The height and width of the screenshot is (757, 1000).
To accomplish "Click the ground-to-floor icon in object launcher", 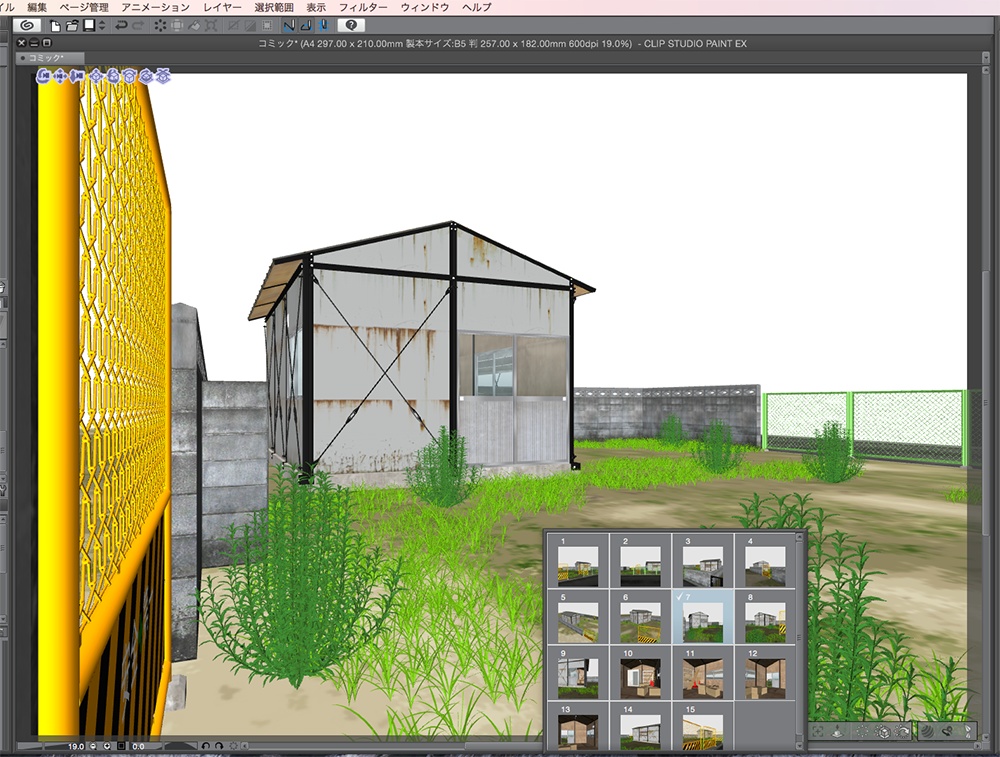I will coord(839,731).
